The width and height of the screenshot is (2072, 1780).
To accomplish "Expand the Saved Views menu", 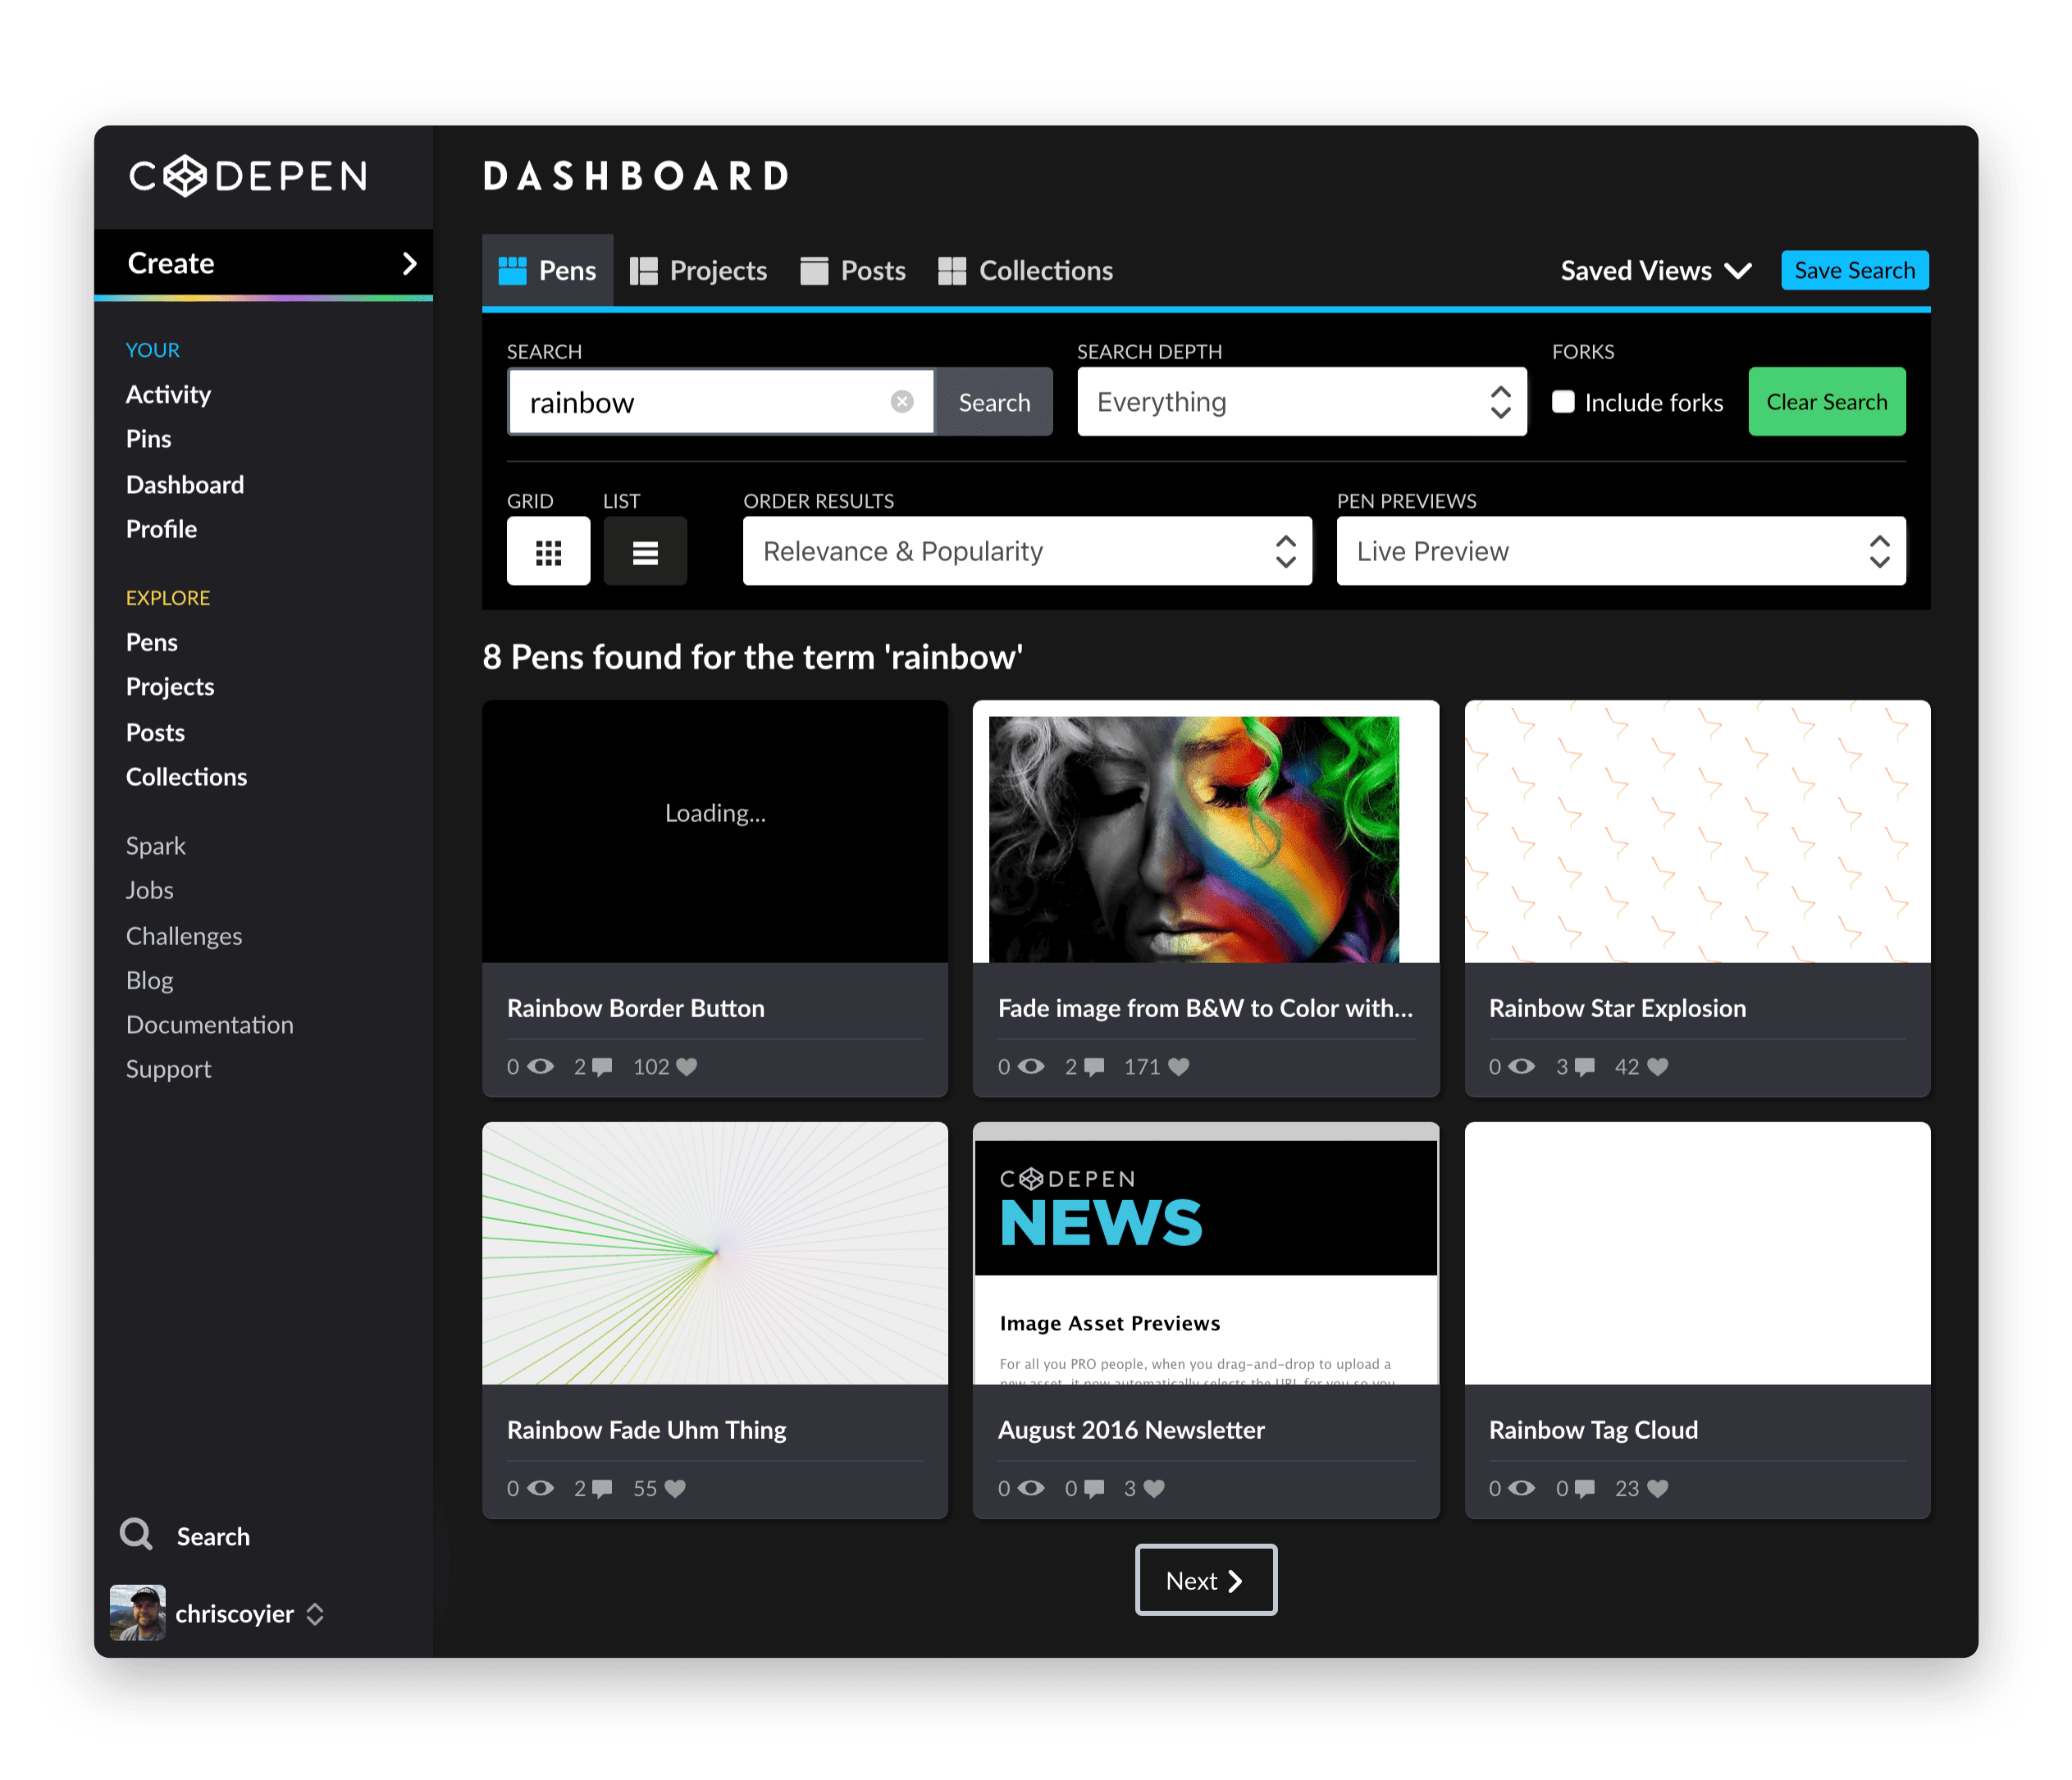I will [x=1655, y=271].
